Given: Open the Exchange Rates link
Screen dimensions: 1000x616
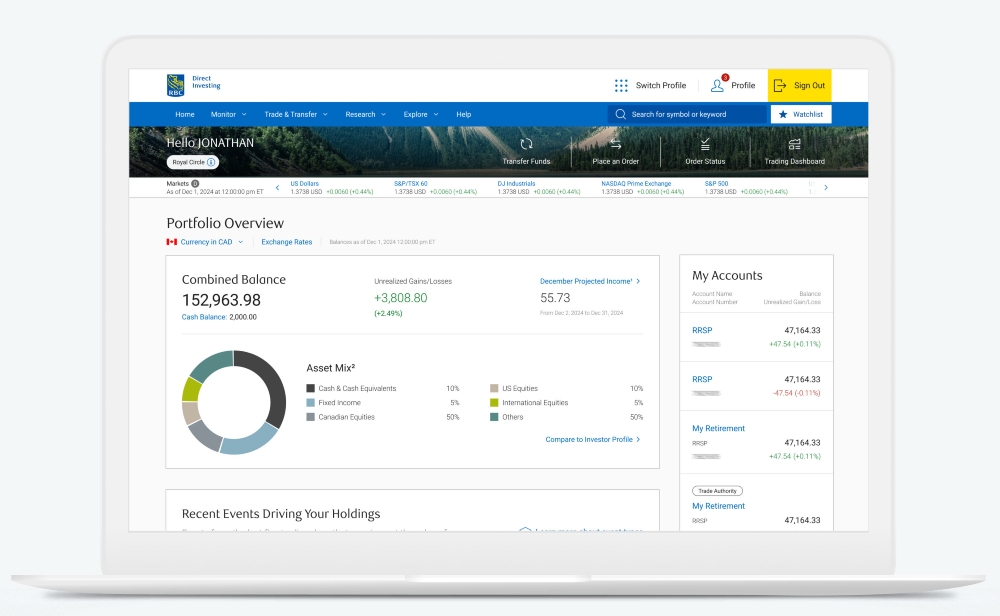Looking at the screenshot, I should click(286, 242).
